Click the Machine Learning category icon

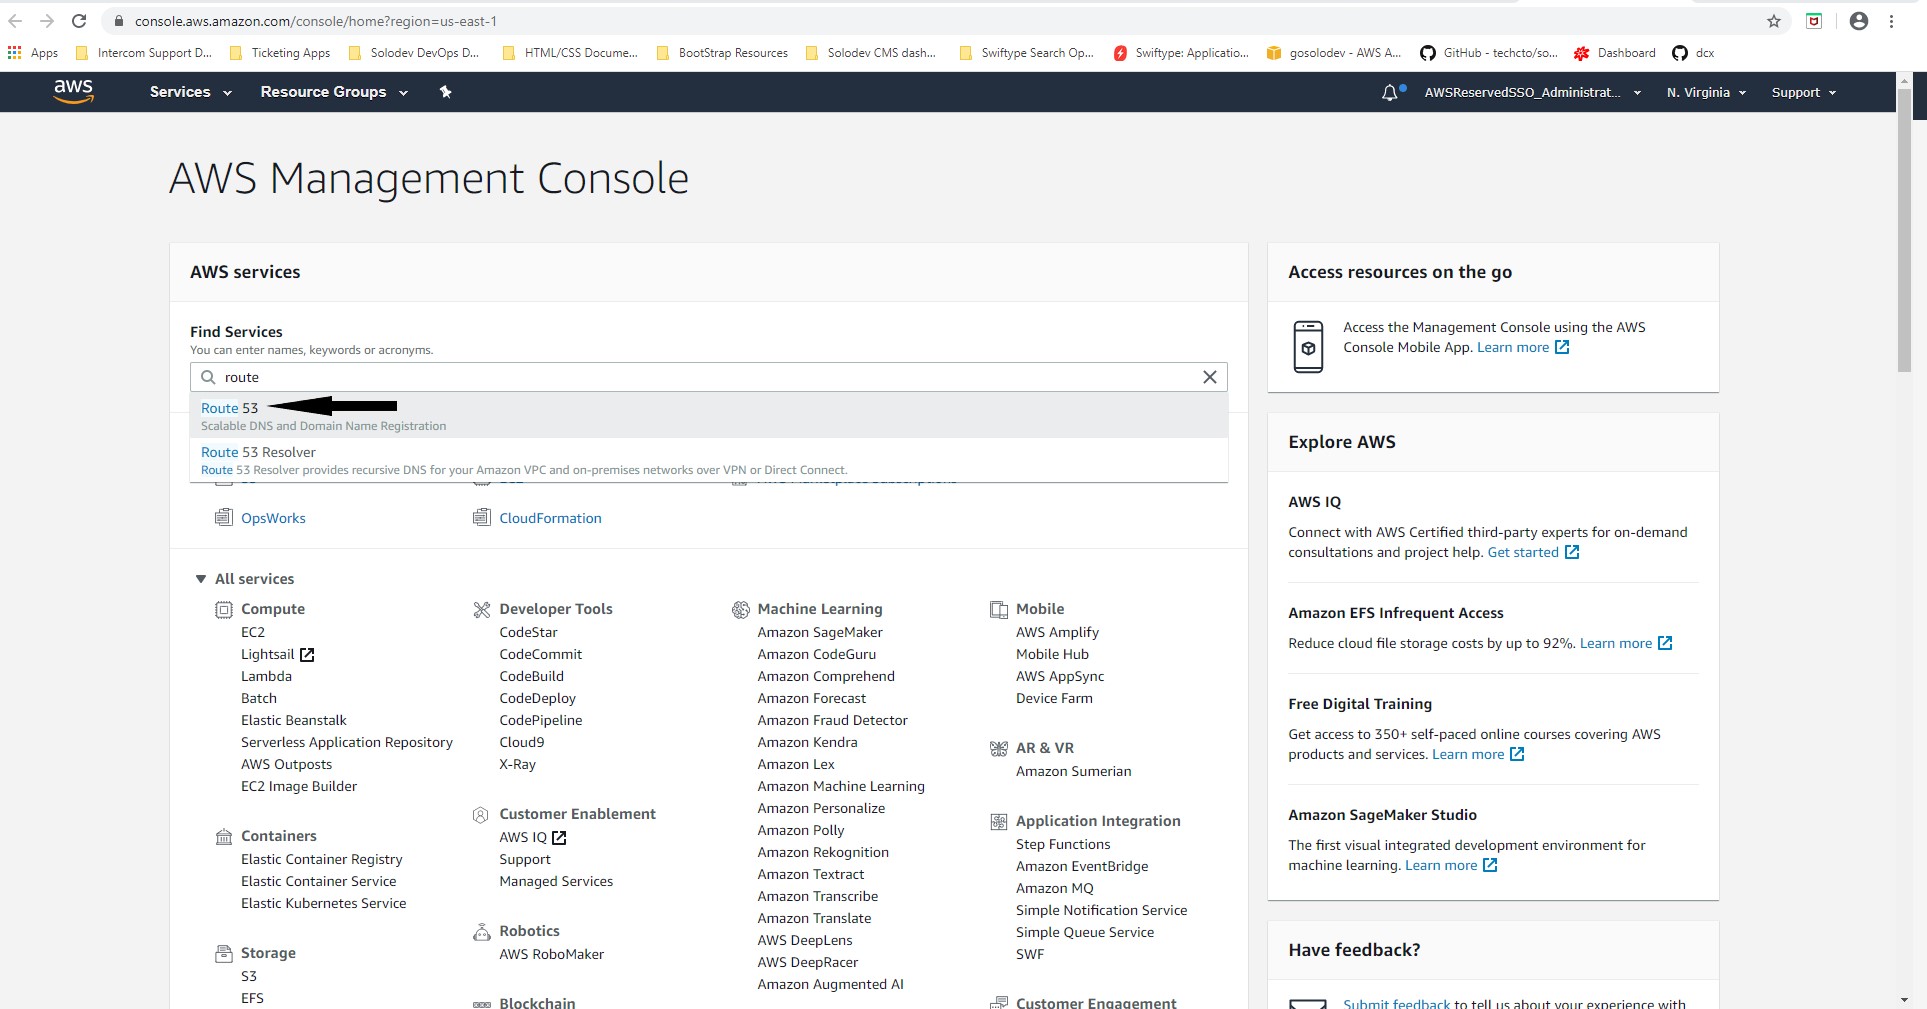[x=741, y=609]
